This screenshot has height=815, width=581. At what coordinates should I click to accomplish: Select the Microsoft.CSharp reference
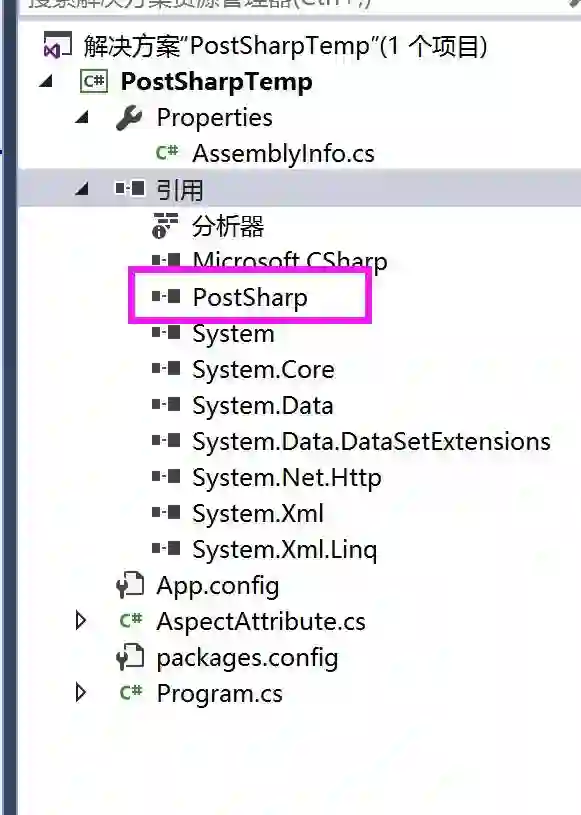pos(289,261)
